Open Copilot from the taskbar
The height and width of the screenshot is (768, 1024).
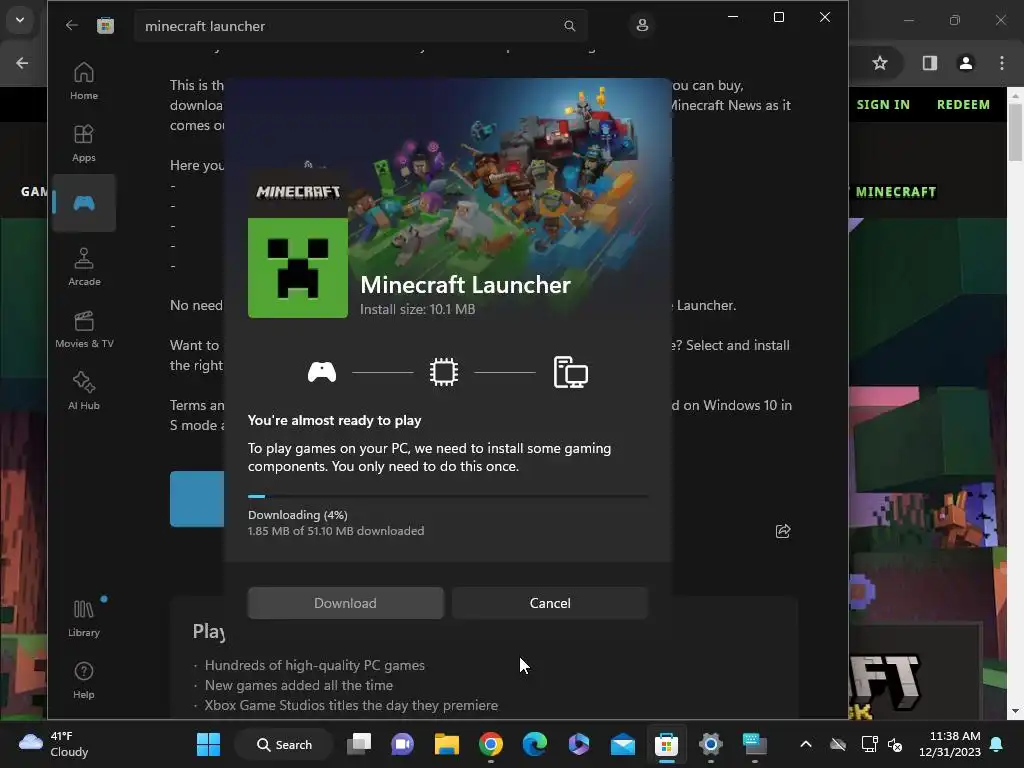tap(579, 744)
